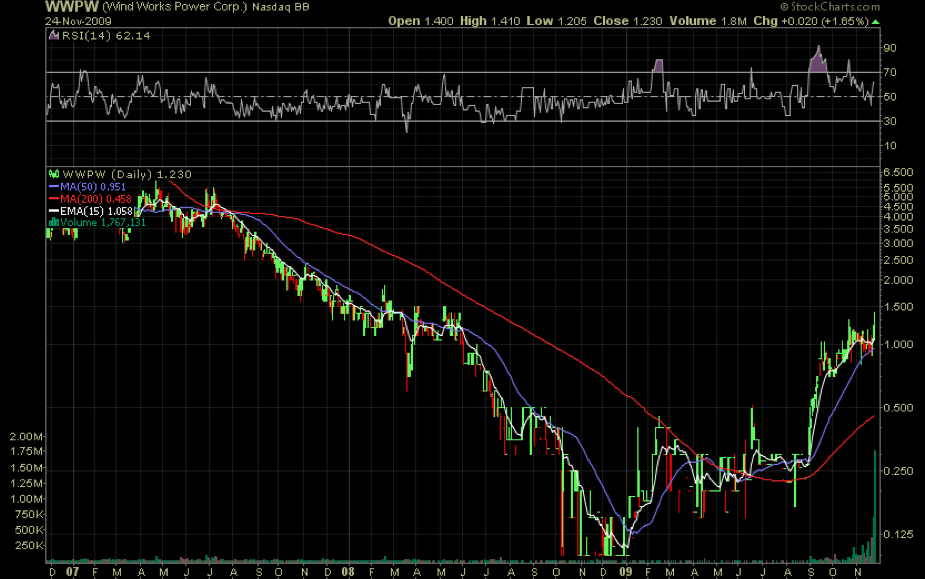Click the RSI axis label 90
Viewport: 925px width, 579px height.
click(890, 48)
